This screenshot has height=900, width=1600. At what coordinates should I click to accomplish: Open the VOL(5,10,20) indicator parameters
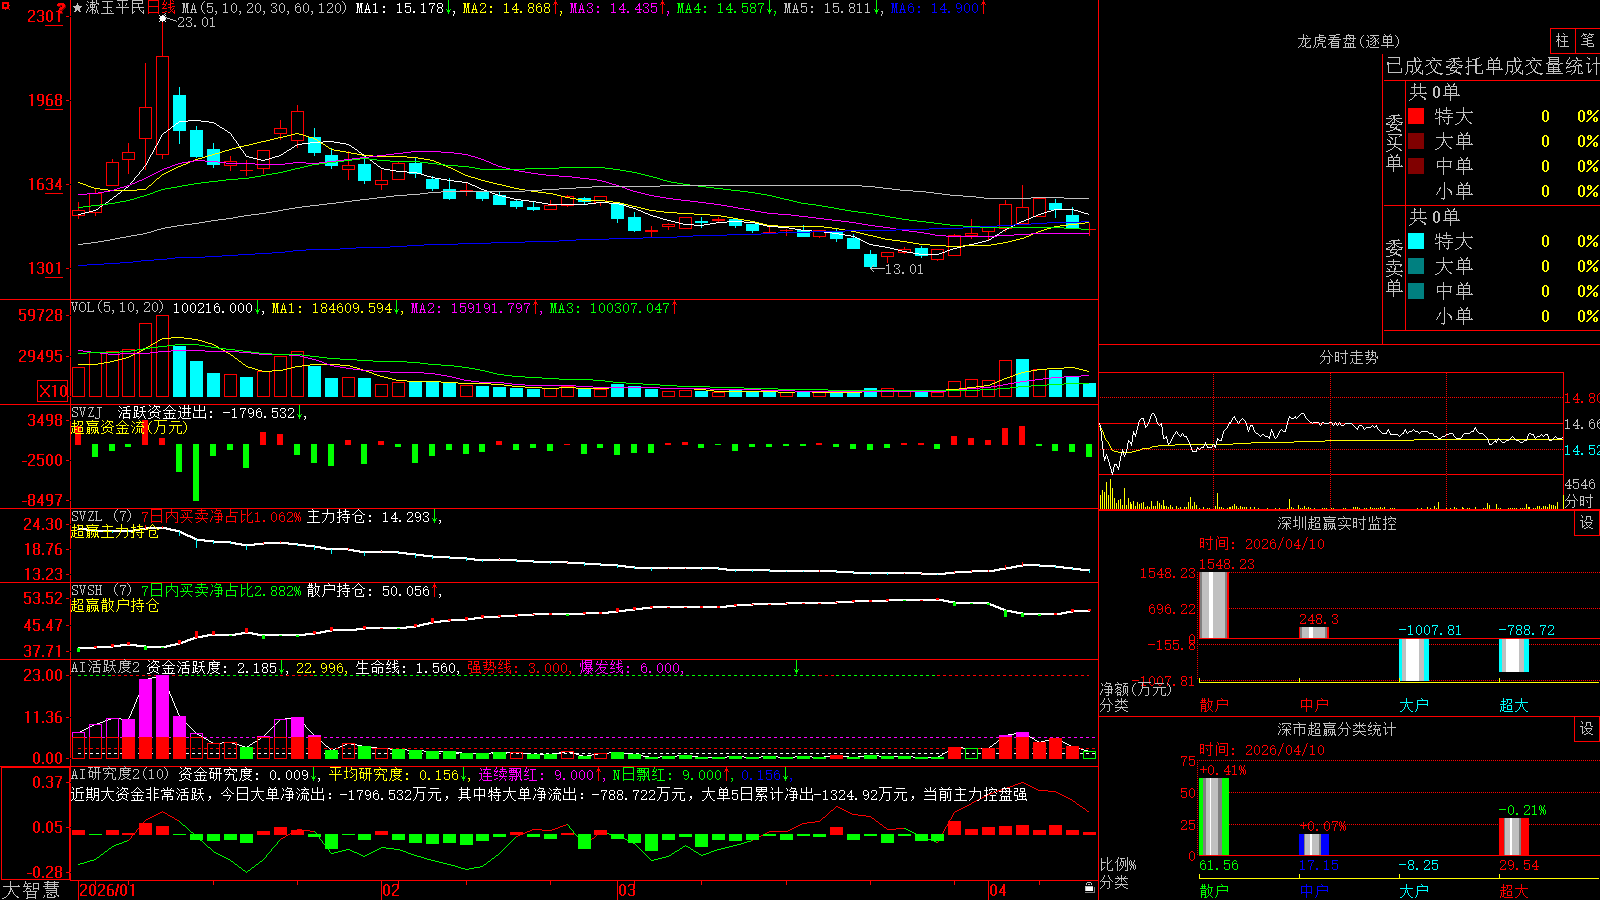pyautogui.click(x=117, y=308)
